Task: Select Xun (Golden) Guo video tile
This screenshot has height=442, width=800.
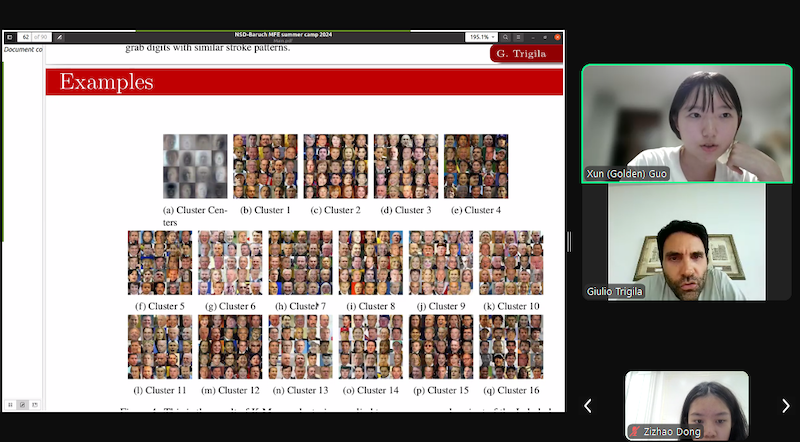Action: pos(687,124)
